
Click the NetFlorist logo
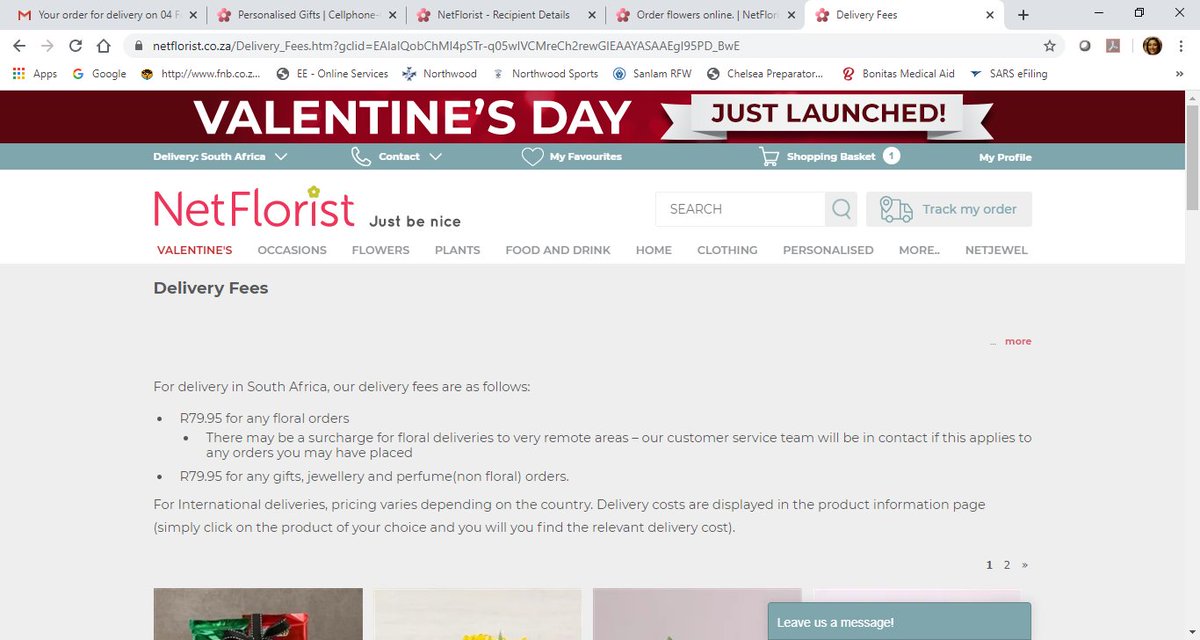pyautogui.click(x=254, y=207)
